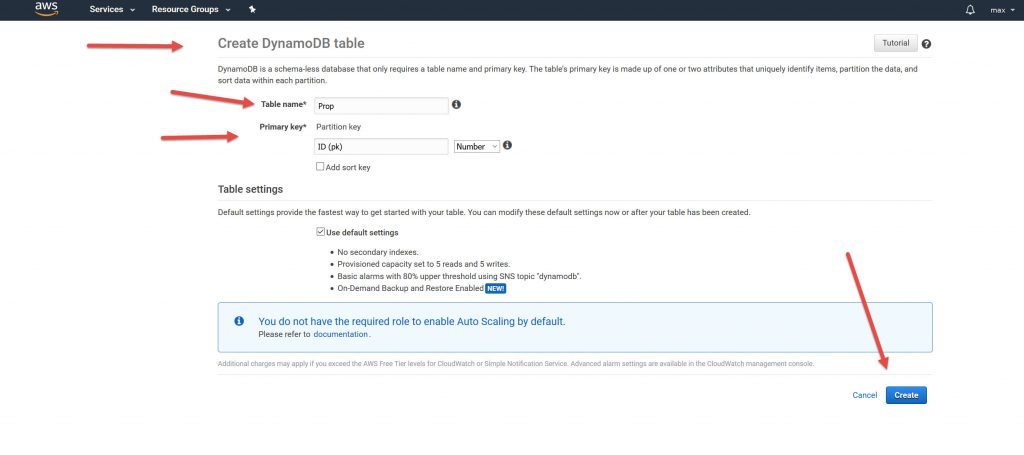Click the Cancel link

pyautogui.click(x=864, y=395)
